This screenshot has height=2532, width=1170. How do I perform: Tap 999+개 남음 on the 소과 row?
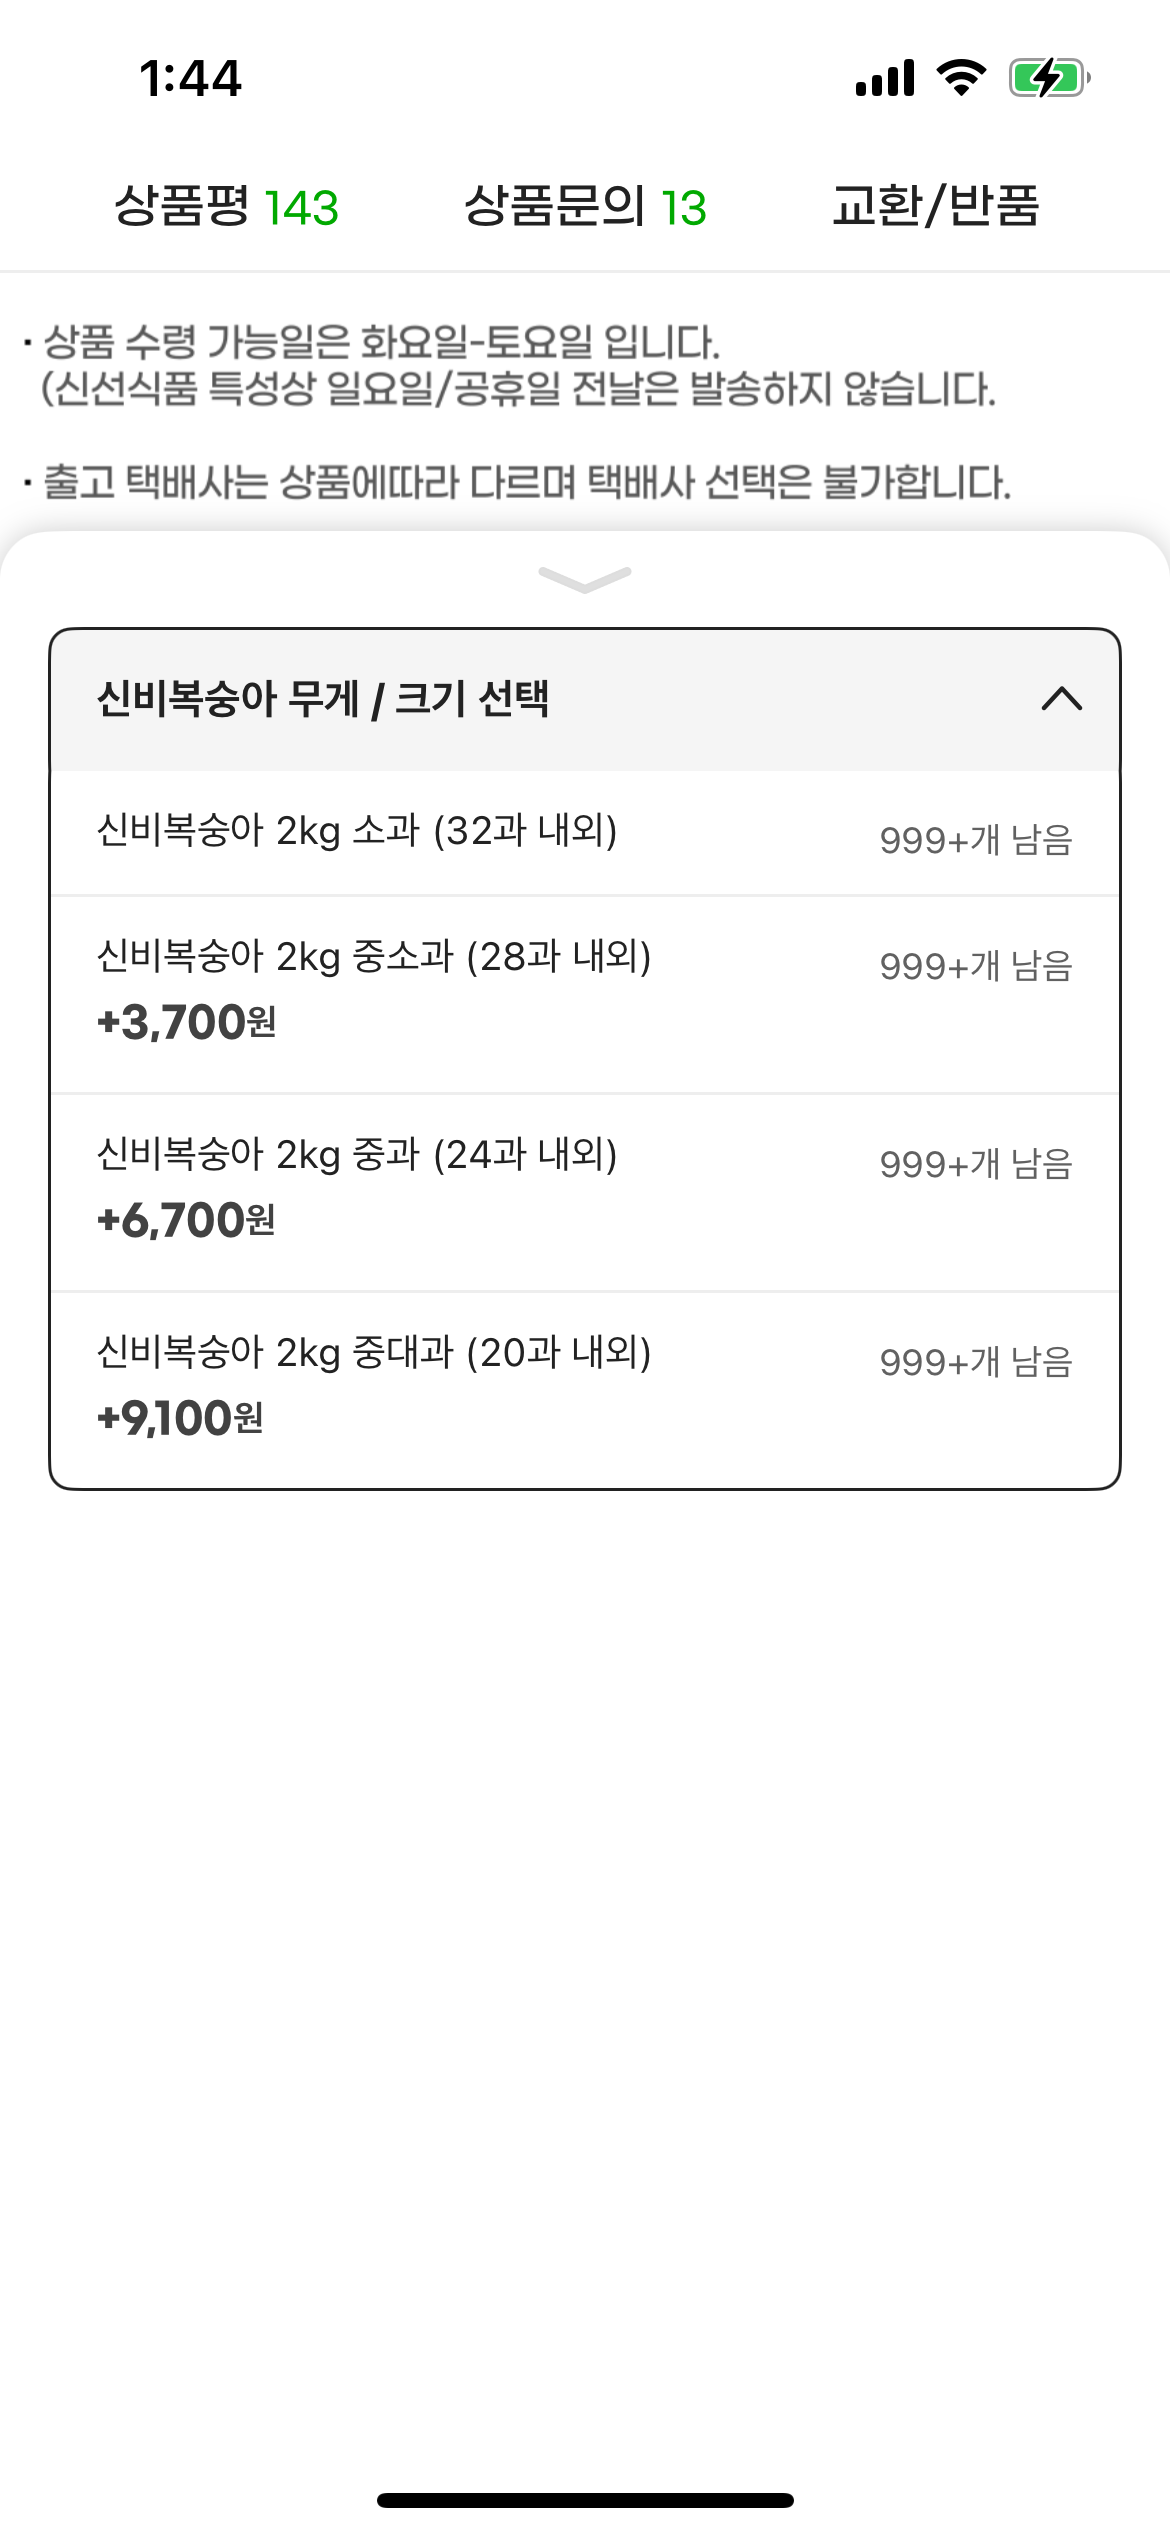(976, 840)
